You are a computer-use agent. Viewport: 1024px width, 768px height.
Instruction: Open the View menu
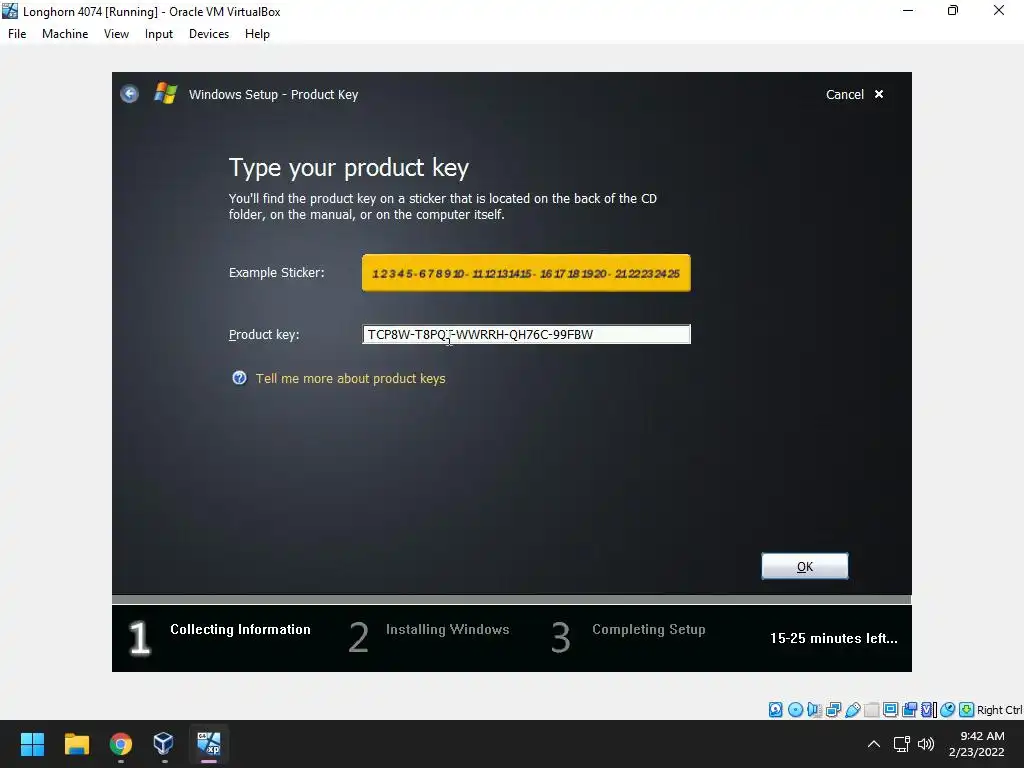point(116,34)
